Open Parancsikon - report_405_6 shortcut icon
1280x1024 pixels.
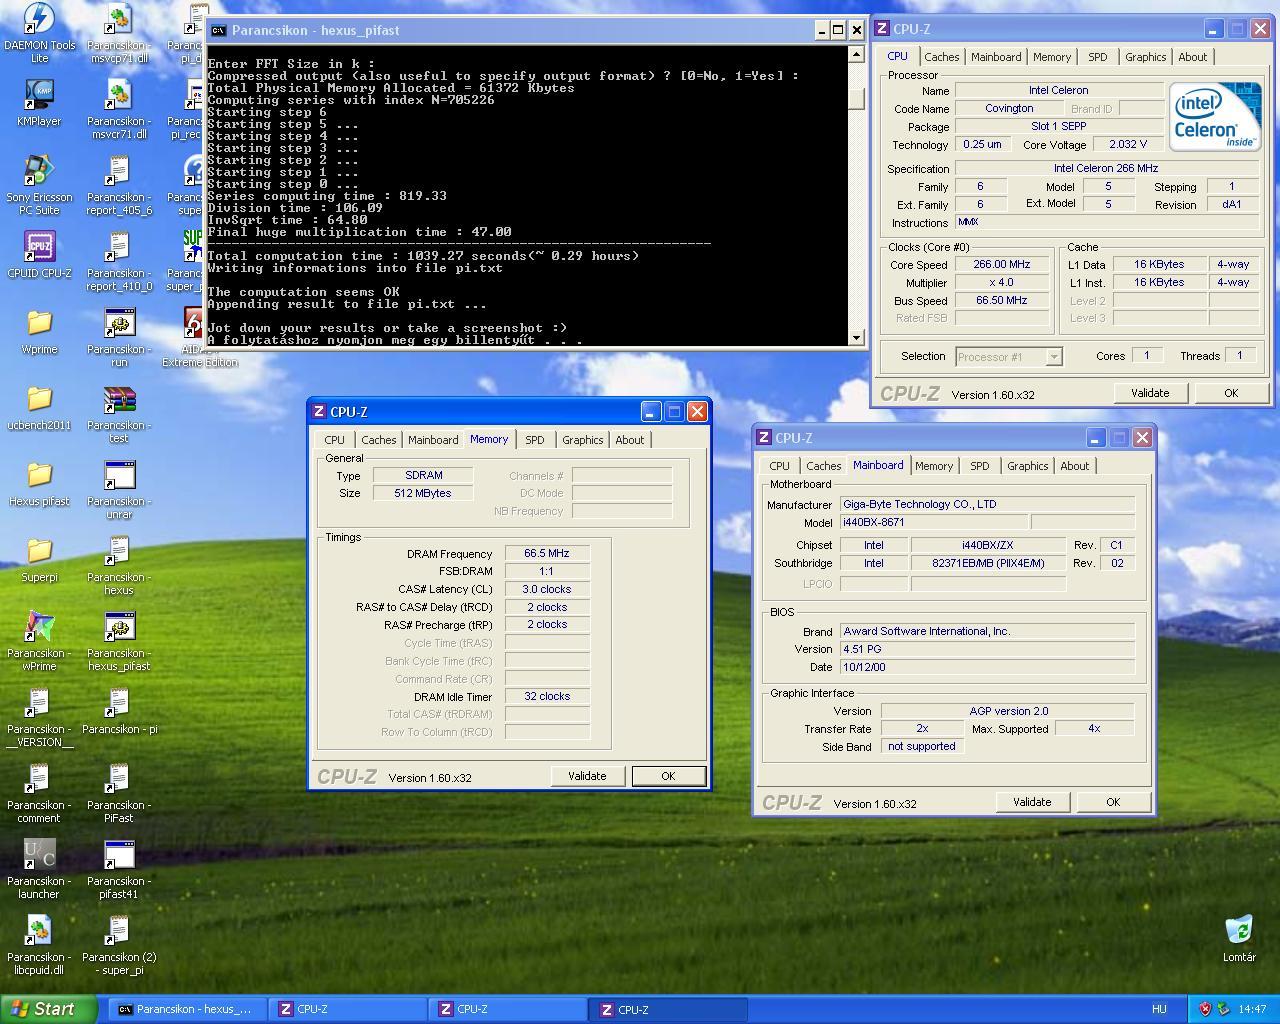[119, 170]
